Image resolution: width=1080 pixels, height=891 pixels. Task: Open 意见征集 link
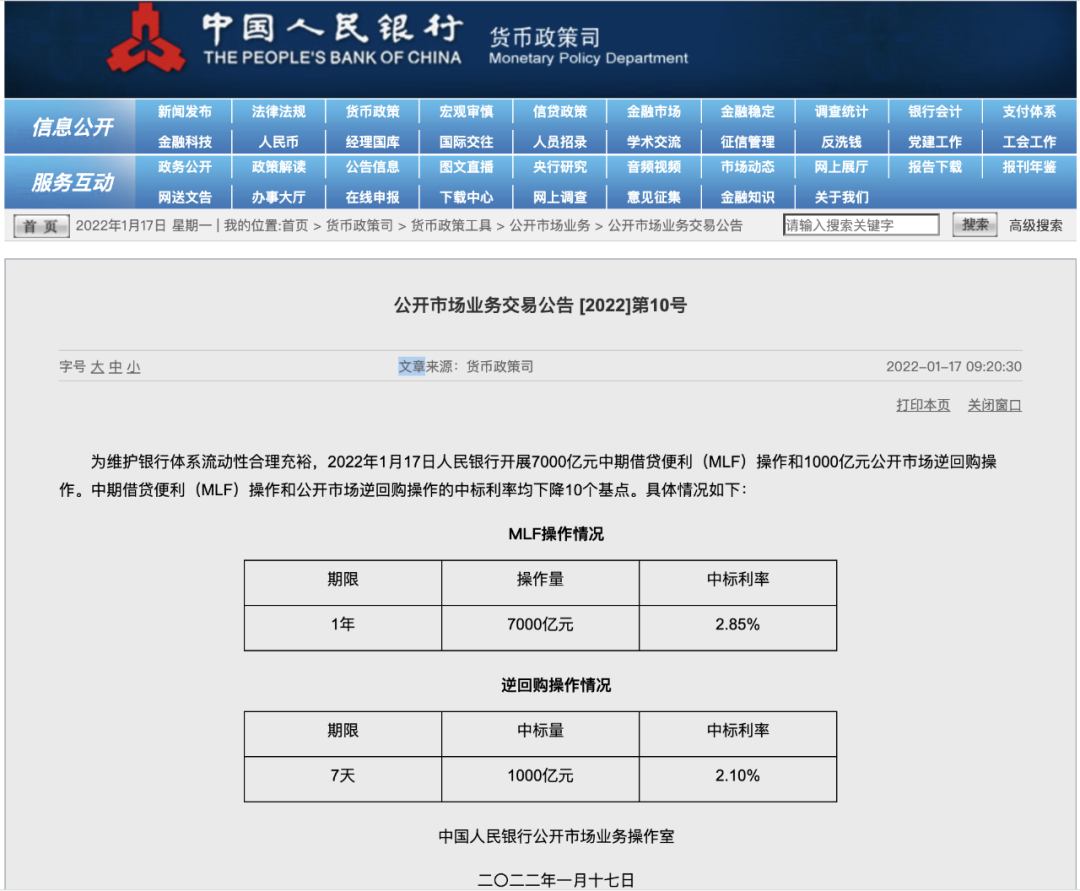tap(654, 197)
